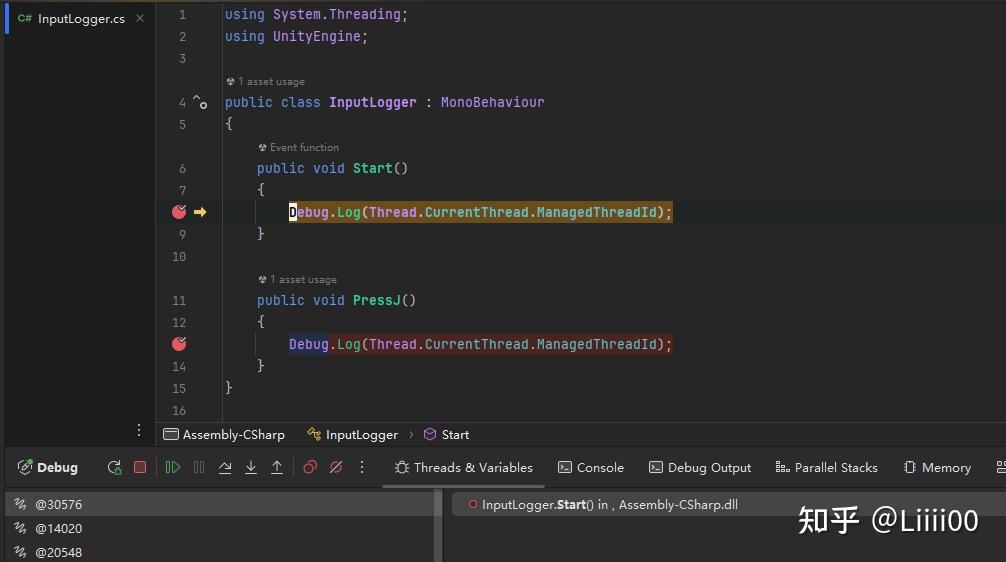Expand the breadcrumb chevron after InputLogger
The width and height of the screenshot is (1006, 562).
tap(411, 435)
